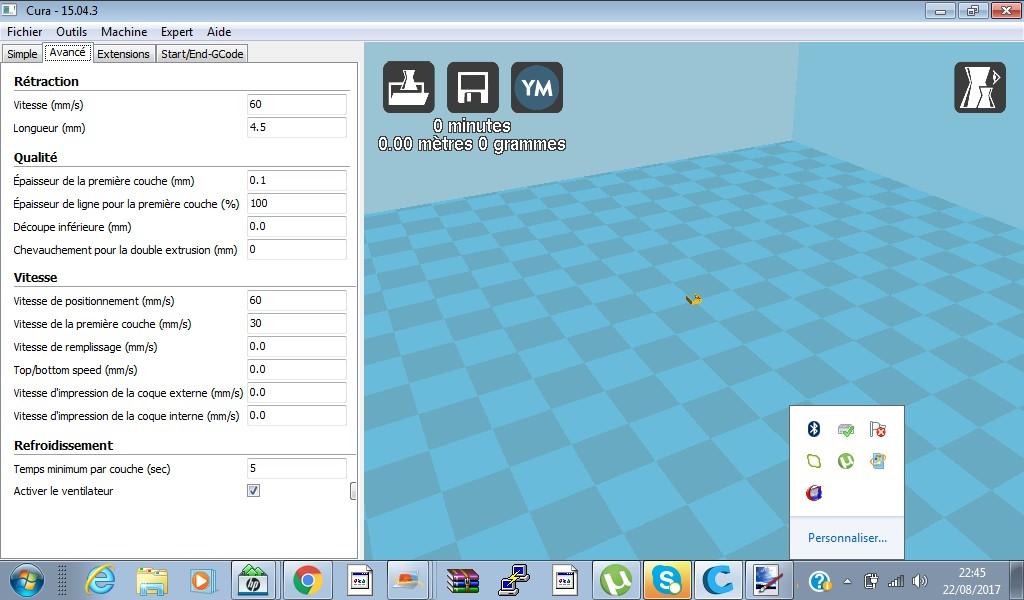Image resolution: width=1024 pixels, height=600 pixels.
Task: Click the Save toolpath floppy icon
Action: (473, 87)
